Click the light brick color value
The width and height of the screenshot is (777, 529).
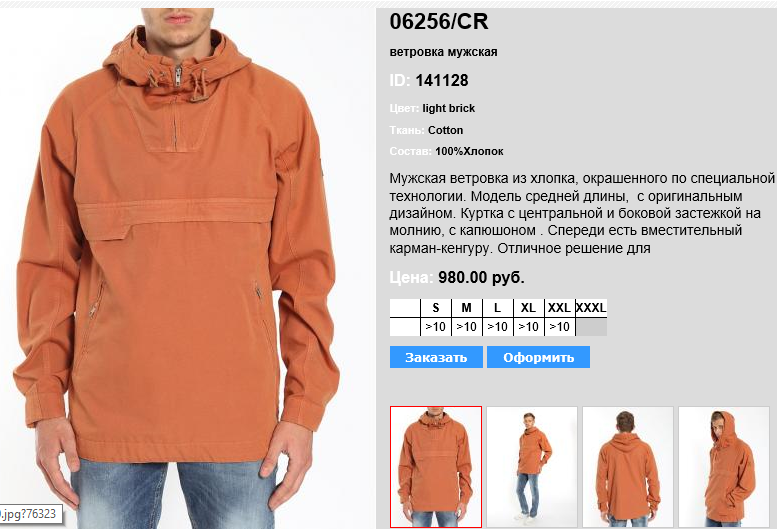[x=448, y=108]
